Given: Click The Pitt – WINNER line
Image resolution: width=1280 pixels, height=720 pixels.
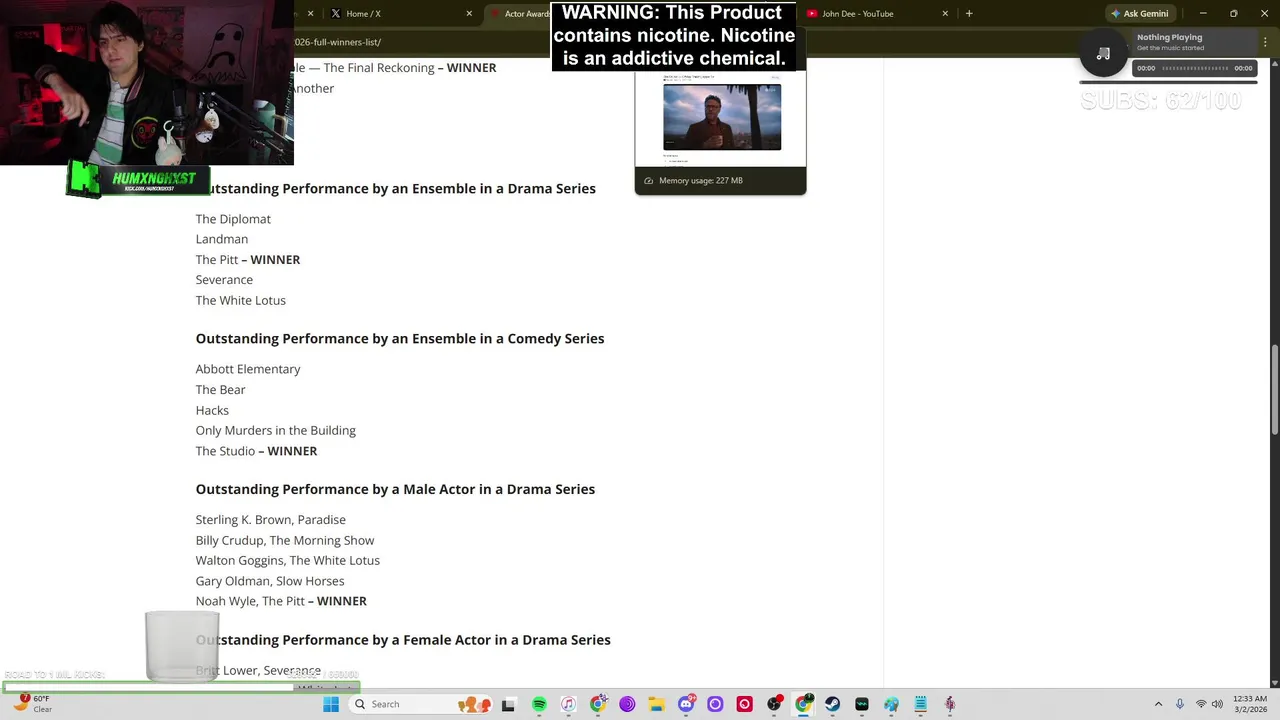Looking at the screenshot, I should tap(248, 260).
